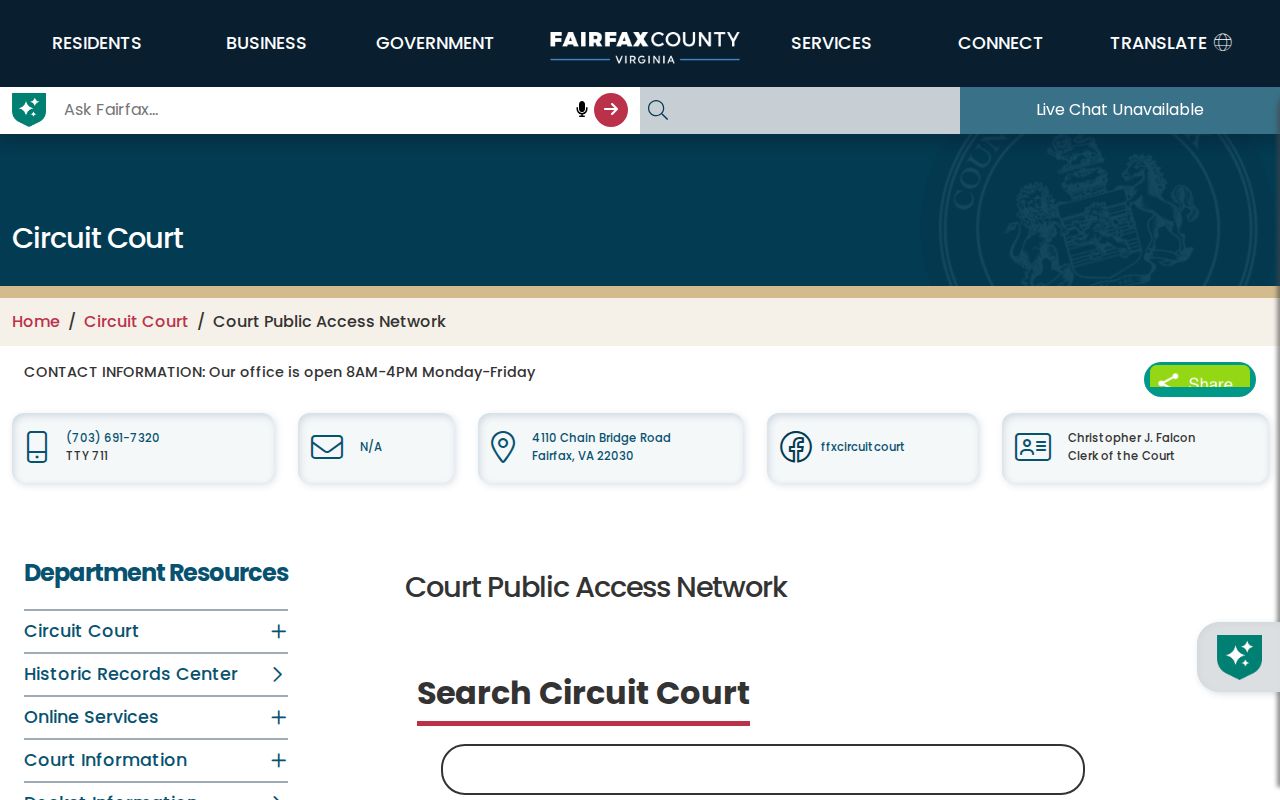Screen dimensions: 1280x800
Task: Click the map pin location icon
Action: click(503, 447)
